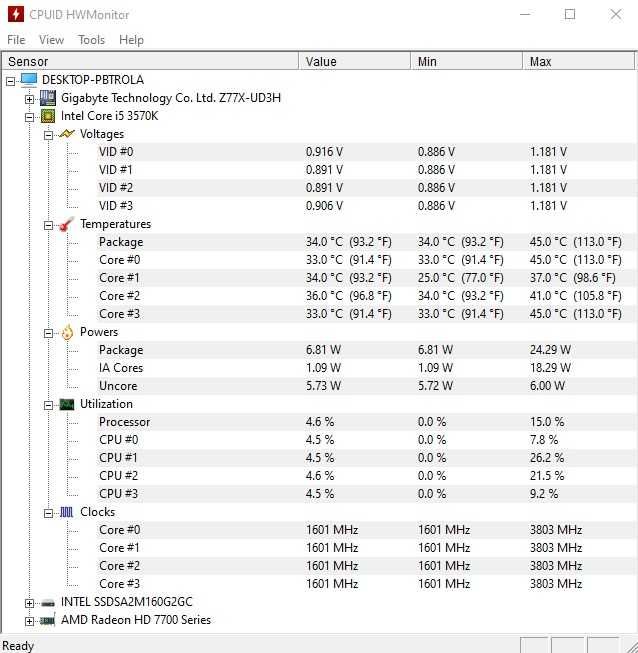Collapse the Voltages section

[48, 135]
